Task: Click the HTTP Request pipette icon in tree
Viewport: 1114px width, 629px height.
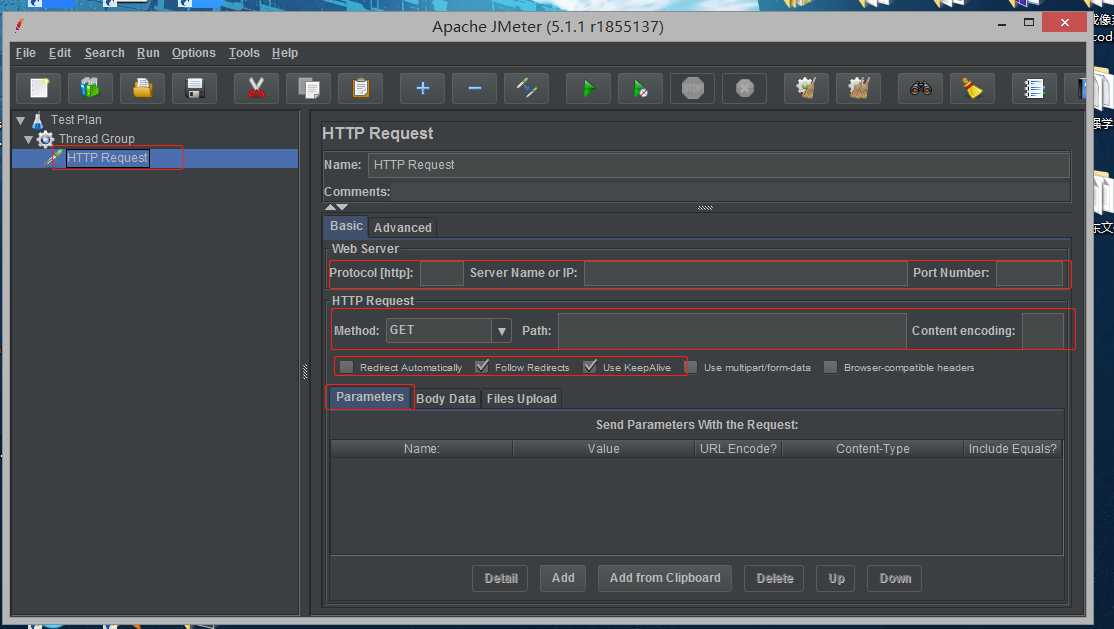Action: point(55,157)
